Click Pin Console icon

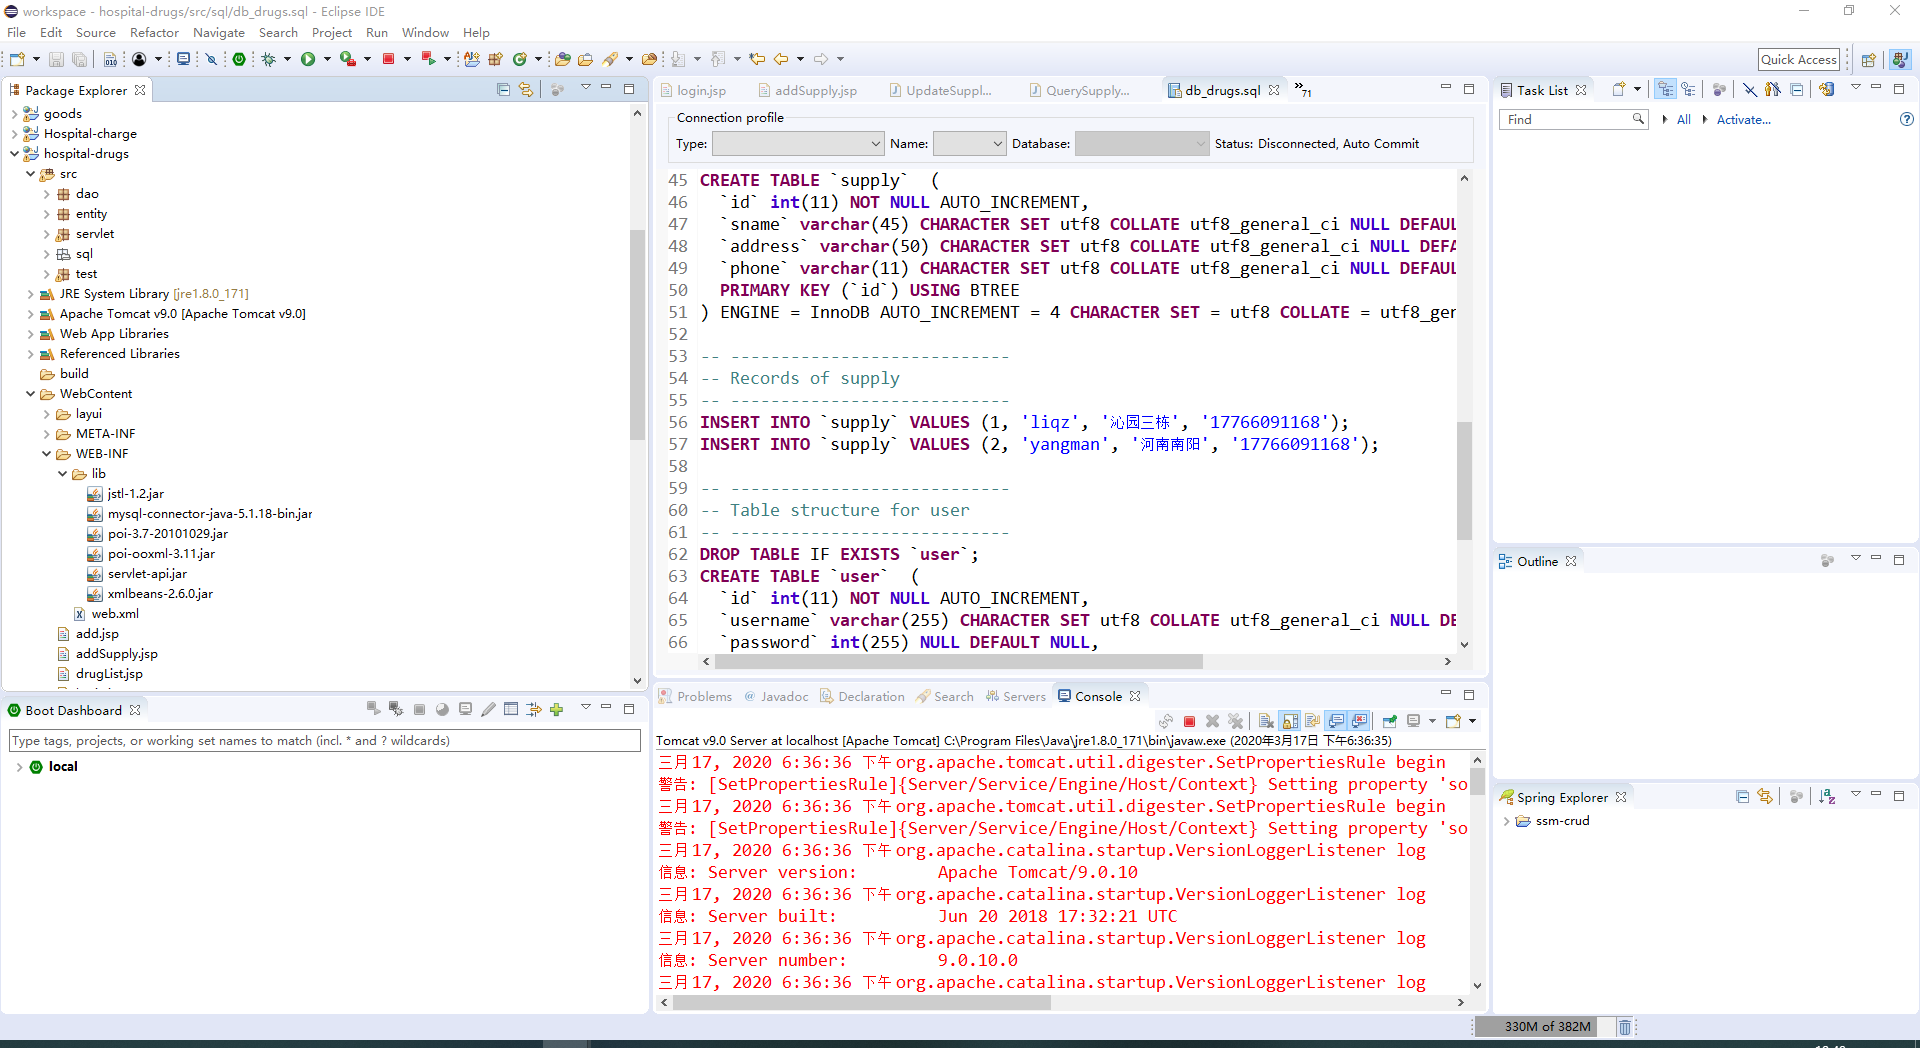(x=1389, y=721)
